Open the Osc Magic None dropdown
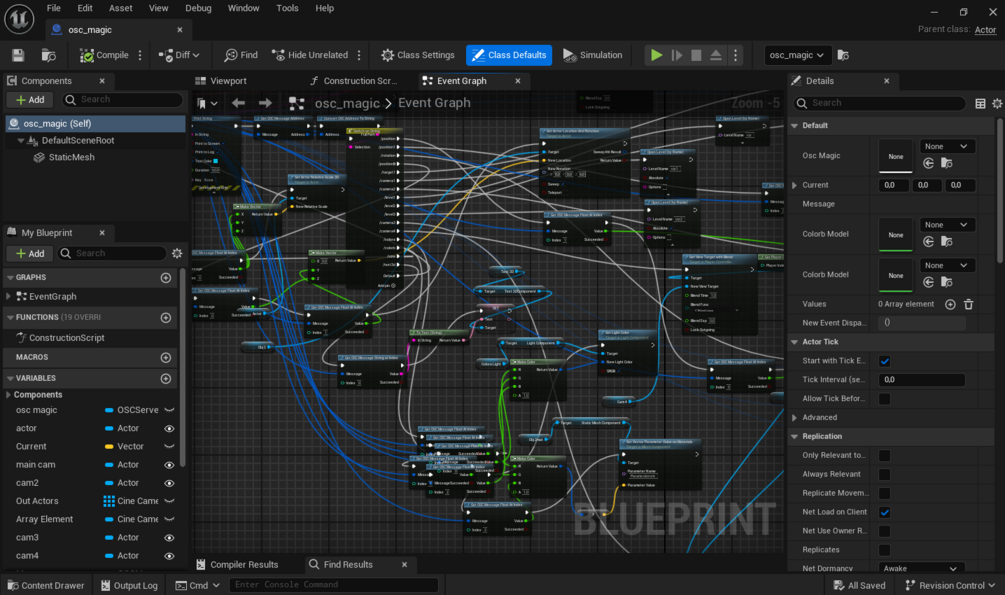This screenshot has width=1005, height=595. pos(947,146)
